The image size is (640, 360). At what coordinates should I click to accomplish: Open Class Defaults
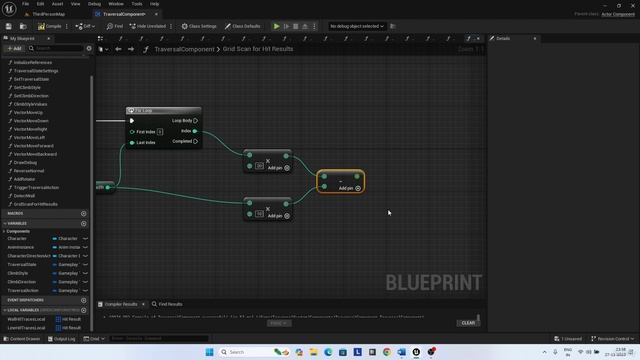tap(242, 26)
